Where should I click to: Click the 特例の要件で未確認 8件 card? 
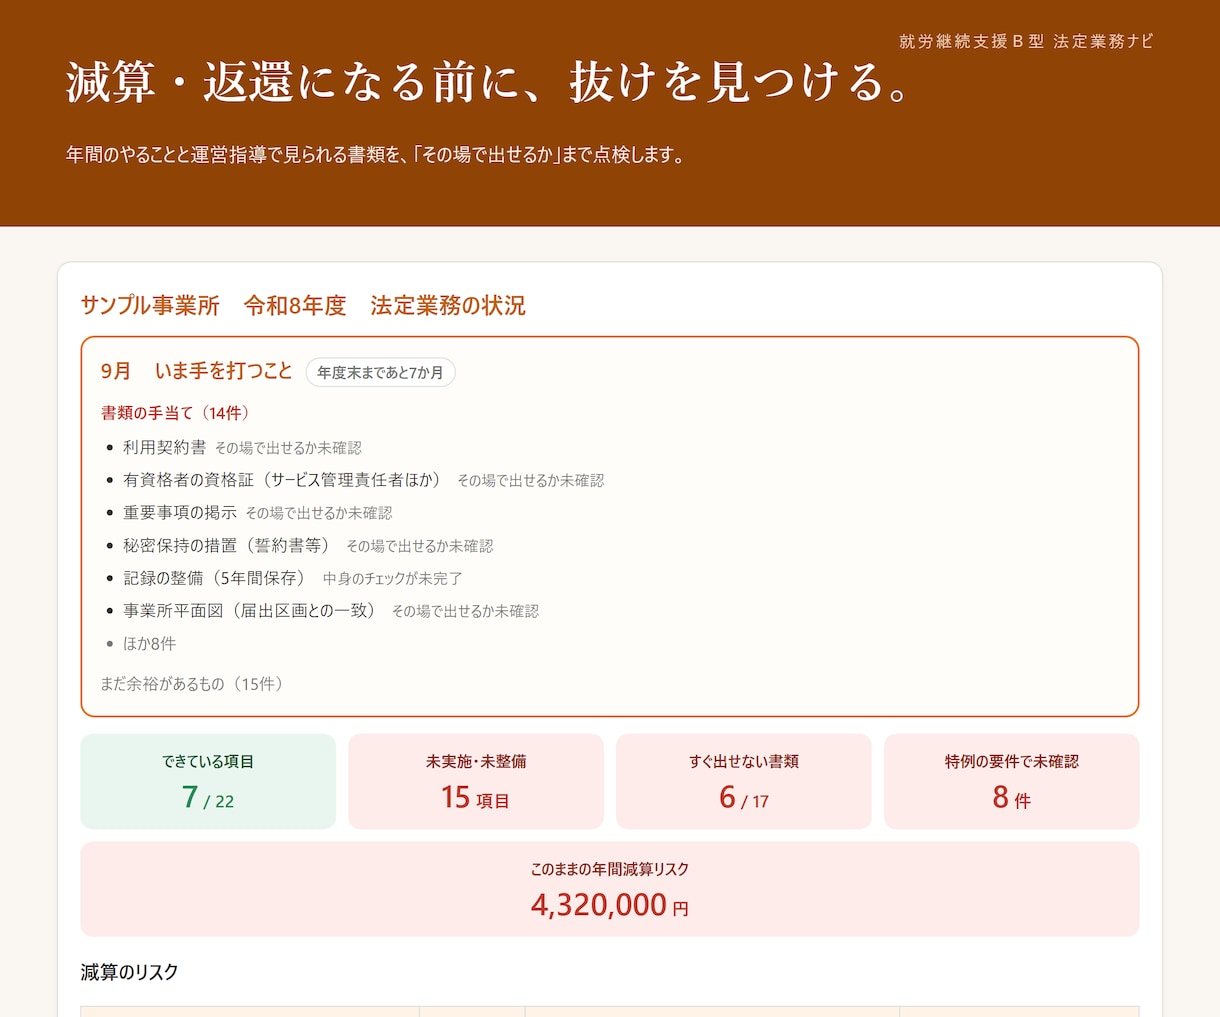tap(1012, 781)
